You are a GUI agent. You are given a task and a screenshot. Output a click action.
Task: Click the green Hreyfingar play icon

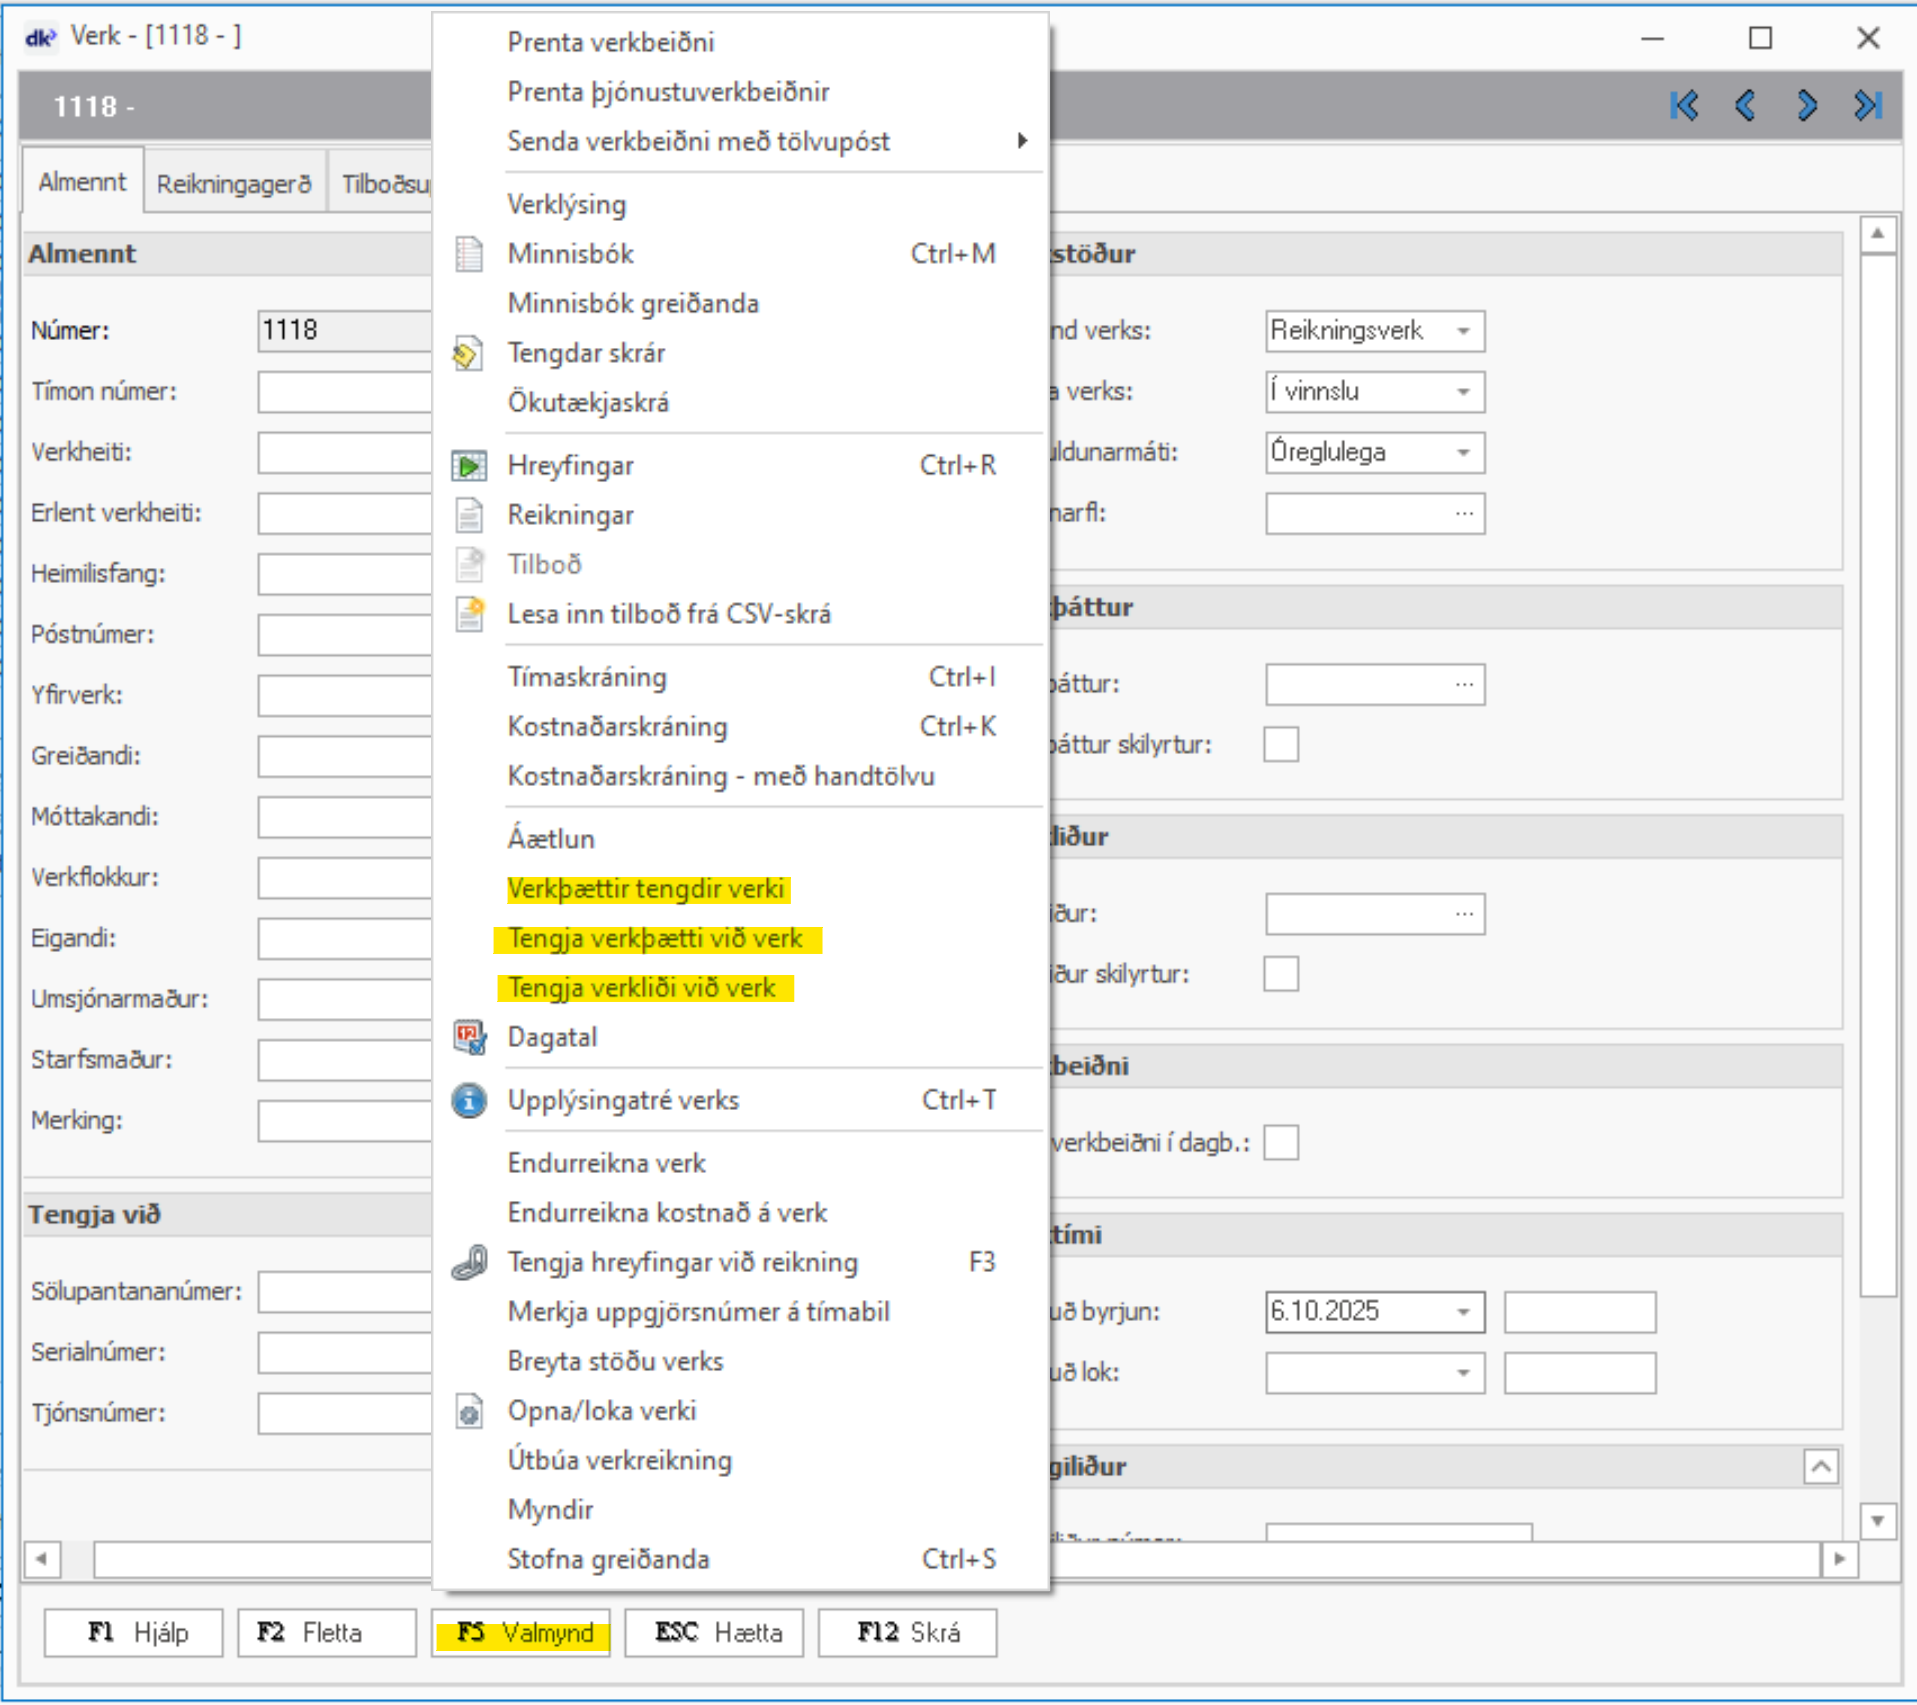pyautogui.click(x=468, y=466)
